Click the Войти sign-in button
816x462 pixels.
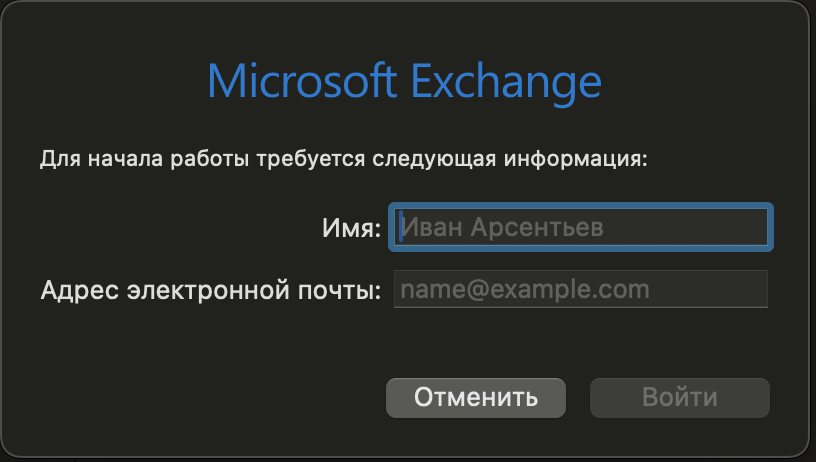(x=679, y=397)
